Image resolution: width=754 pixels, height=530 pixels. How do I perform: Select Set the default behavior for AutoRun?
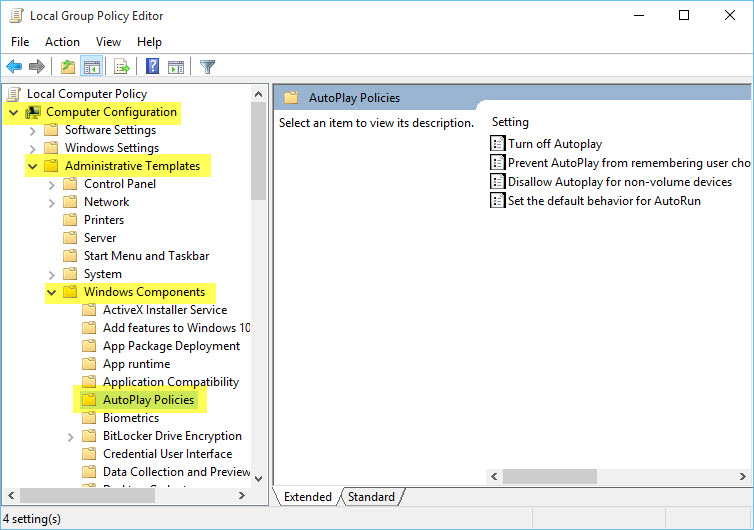tap(604, 200)
